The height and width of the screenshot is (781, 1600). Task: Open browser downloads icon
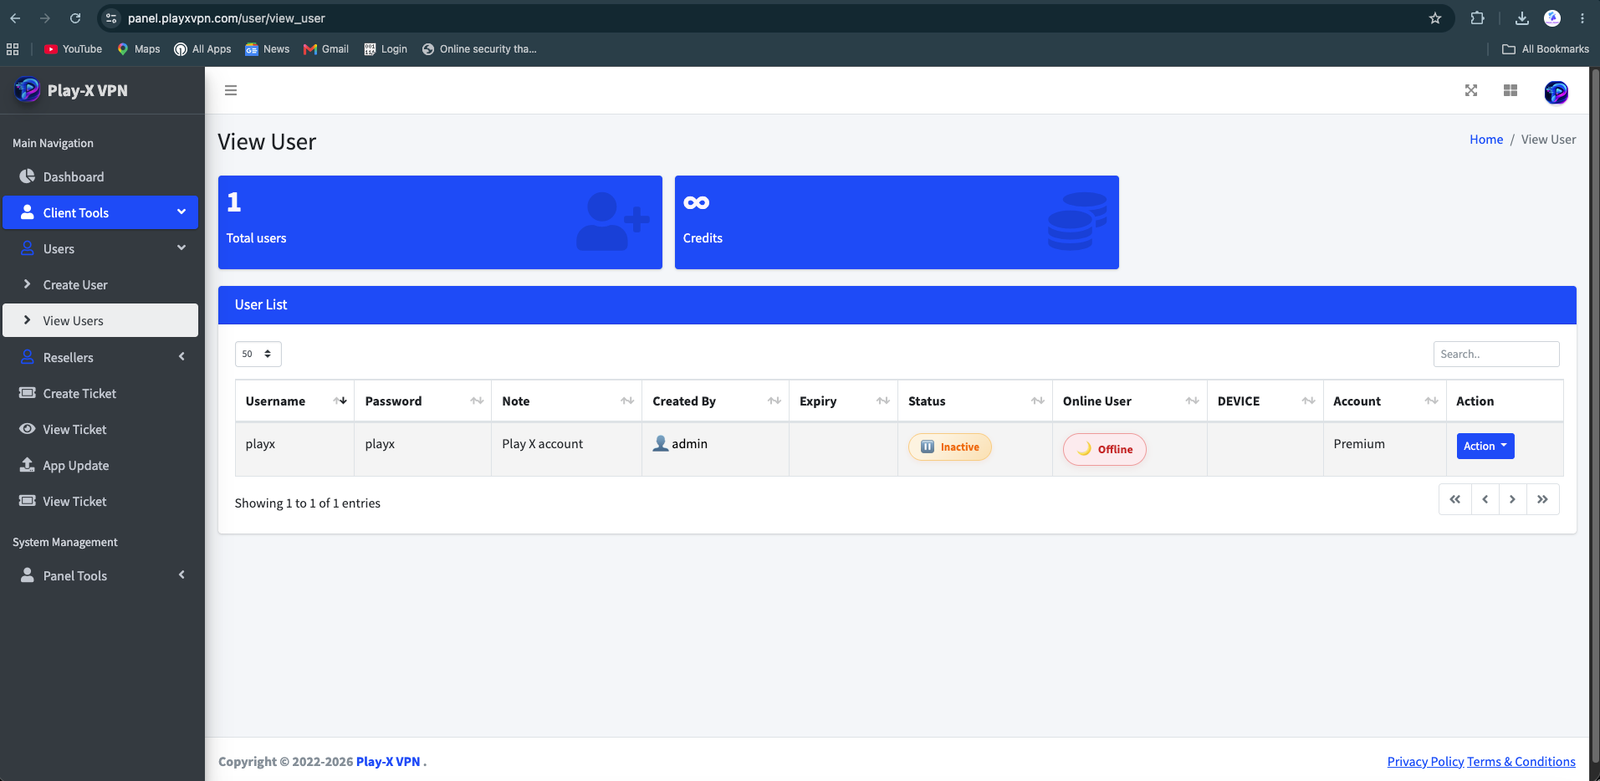(1522, 18)
